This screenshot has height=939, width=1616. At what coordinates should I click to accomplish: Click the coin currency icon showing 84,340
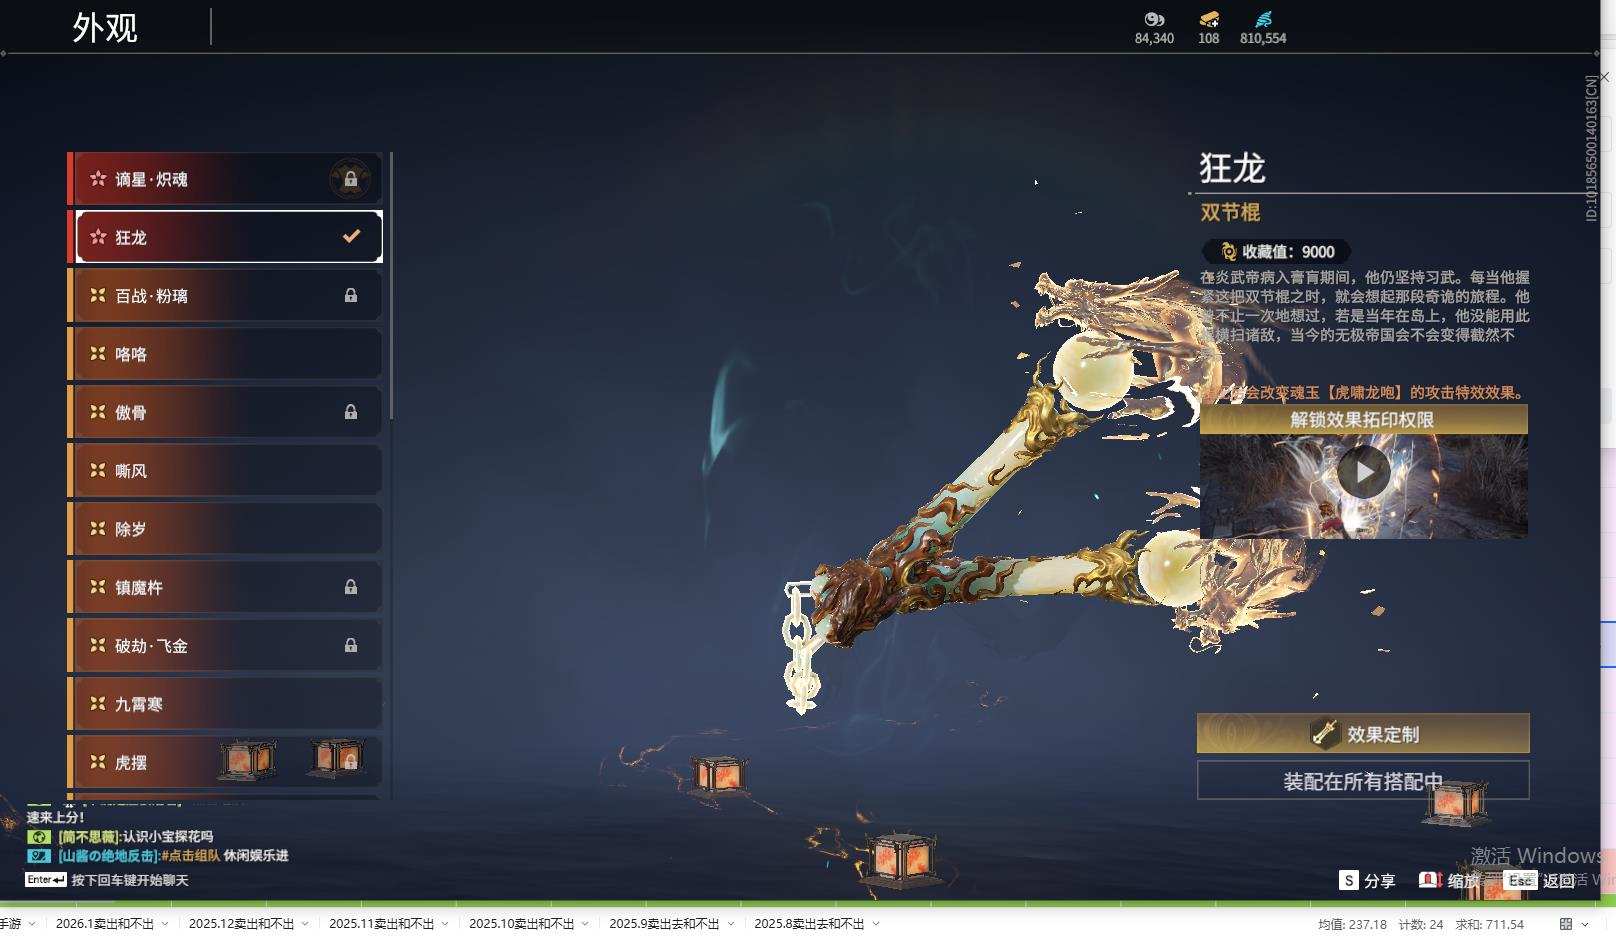(x=1154, y=19)
